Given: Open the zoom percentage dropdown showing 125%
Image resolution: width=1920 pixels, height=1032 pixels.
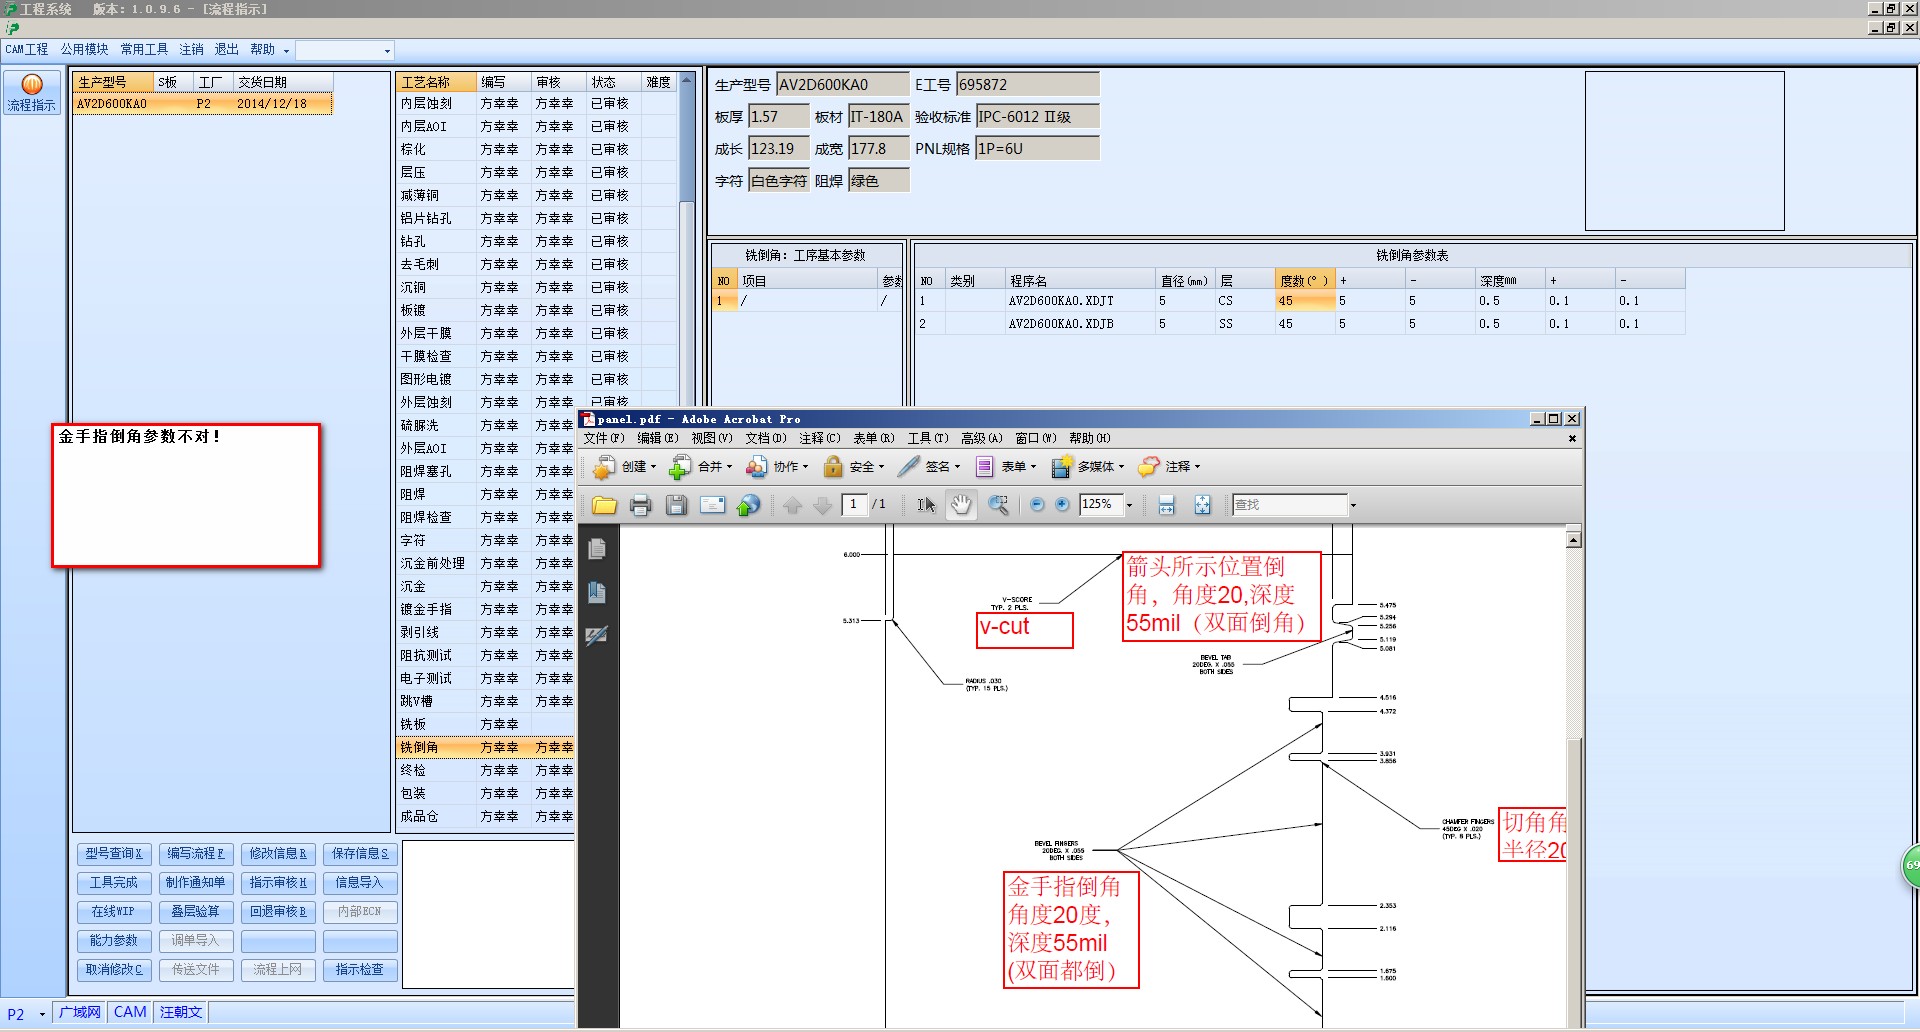Looking at the screenshot, I should tap(1130, 506).
